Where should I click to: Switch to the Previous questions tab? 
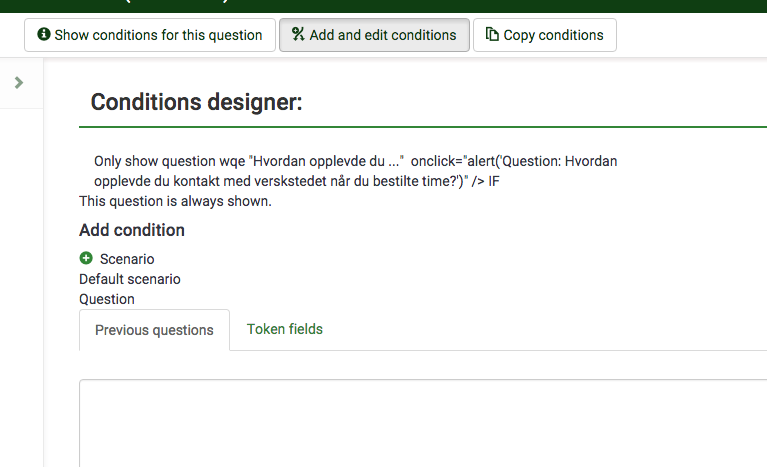pos(154,330)
